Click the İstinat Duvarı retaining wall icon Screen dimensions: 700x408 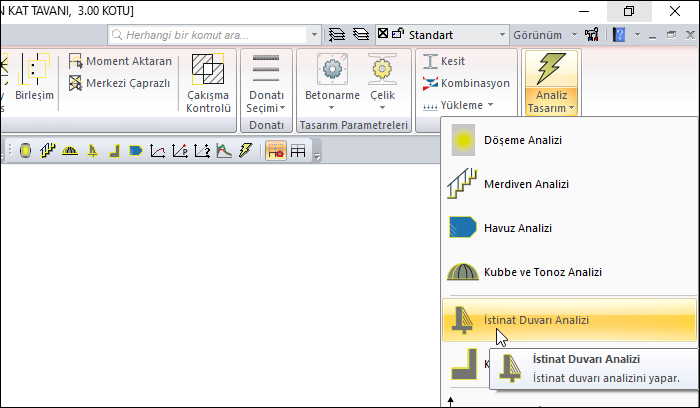point(462,320)
